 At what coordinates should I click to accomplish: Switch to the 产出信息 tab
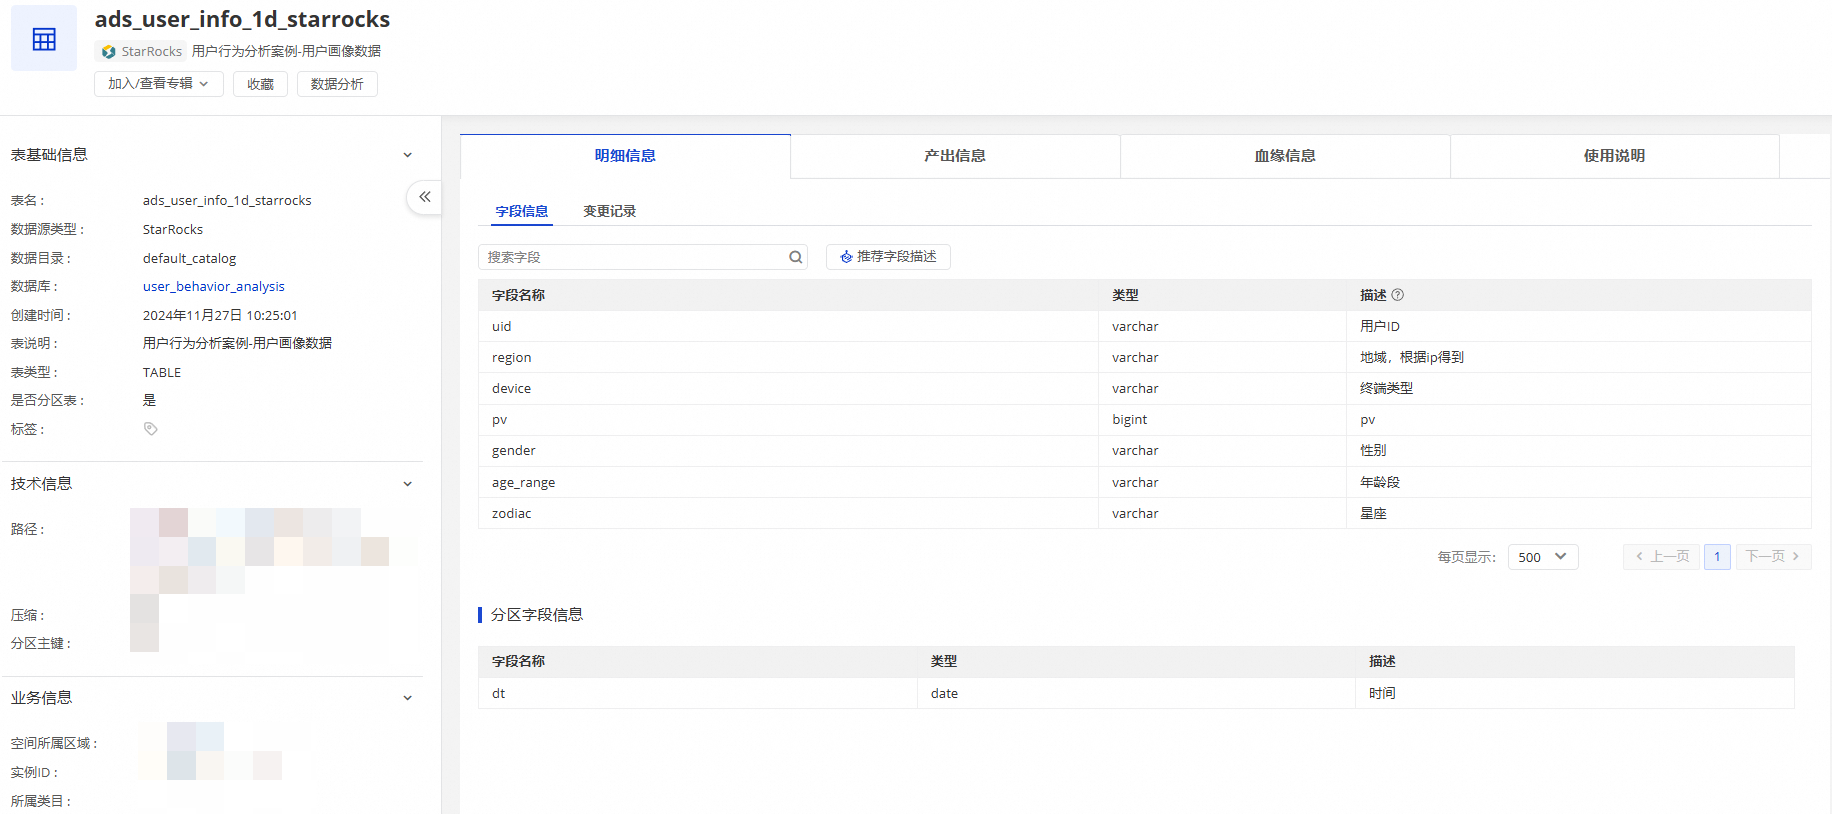[x=955, y=156]
